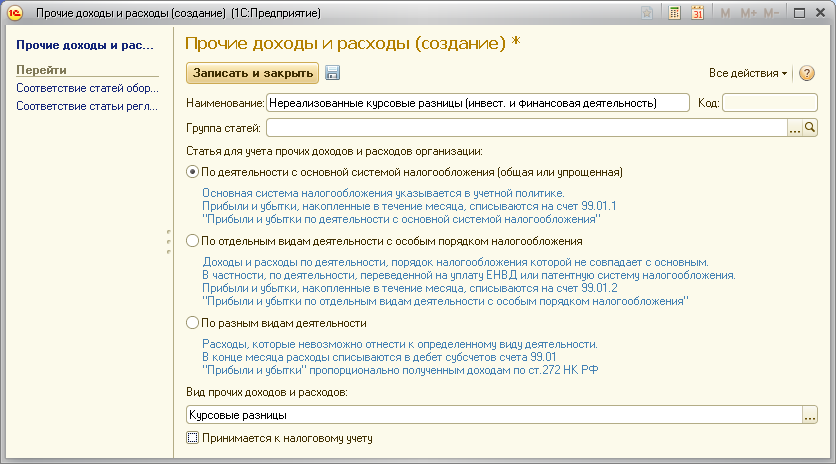Click into the Код input field
Screen dimensions: 836x464
[770, 102]
